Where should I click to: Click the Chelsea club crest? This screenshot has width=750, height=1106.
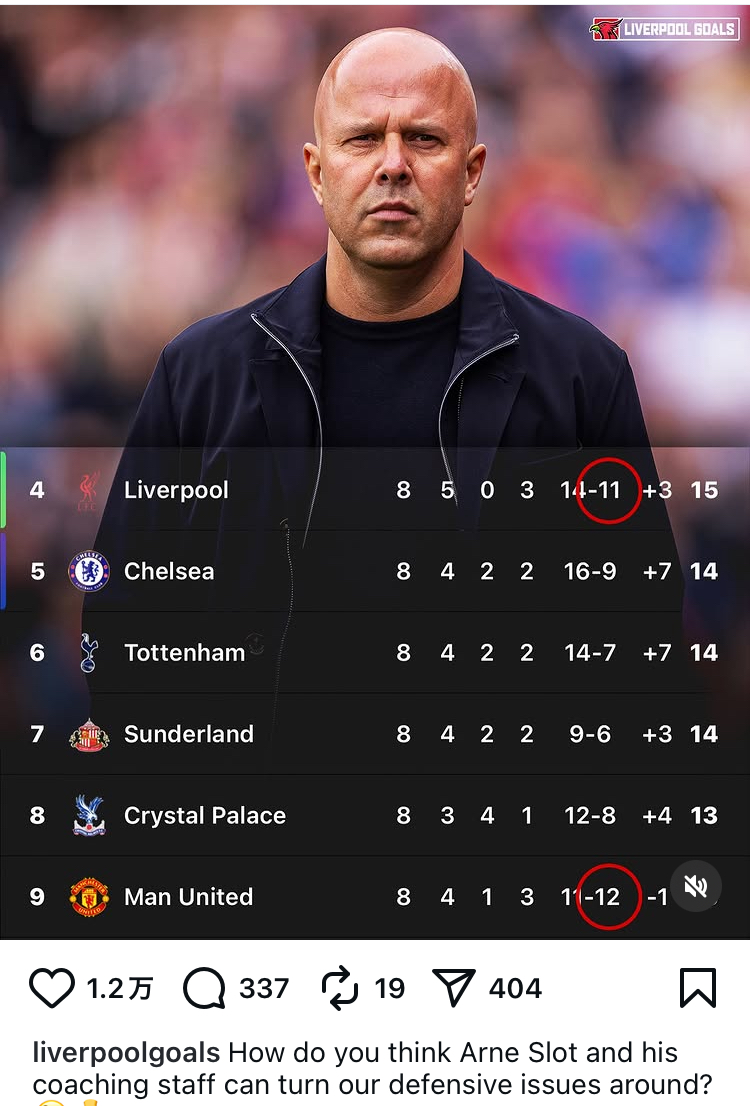[89, 572]
